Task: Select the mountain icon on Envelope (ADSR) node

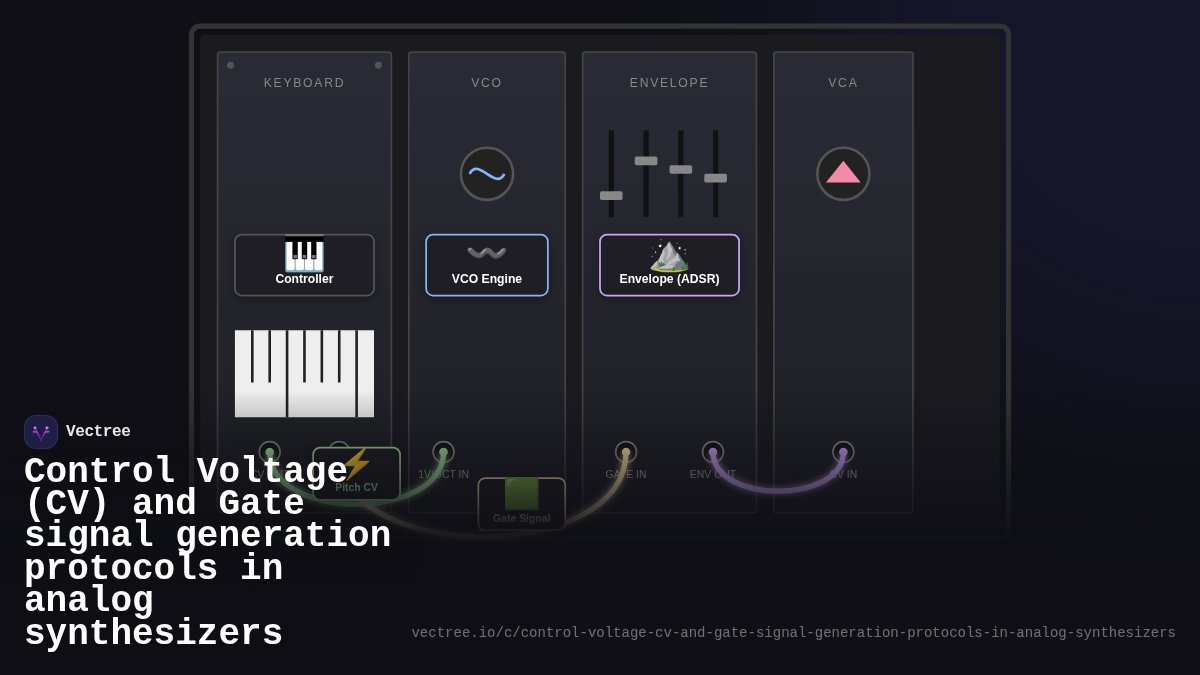Action: (x=669, y=257)
